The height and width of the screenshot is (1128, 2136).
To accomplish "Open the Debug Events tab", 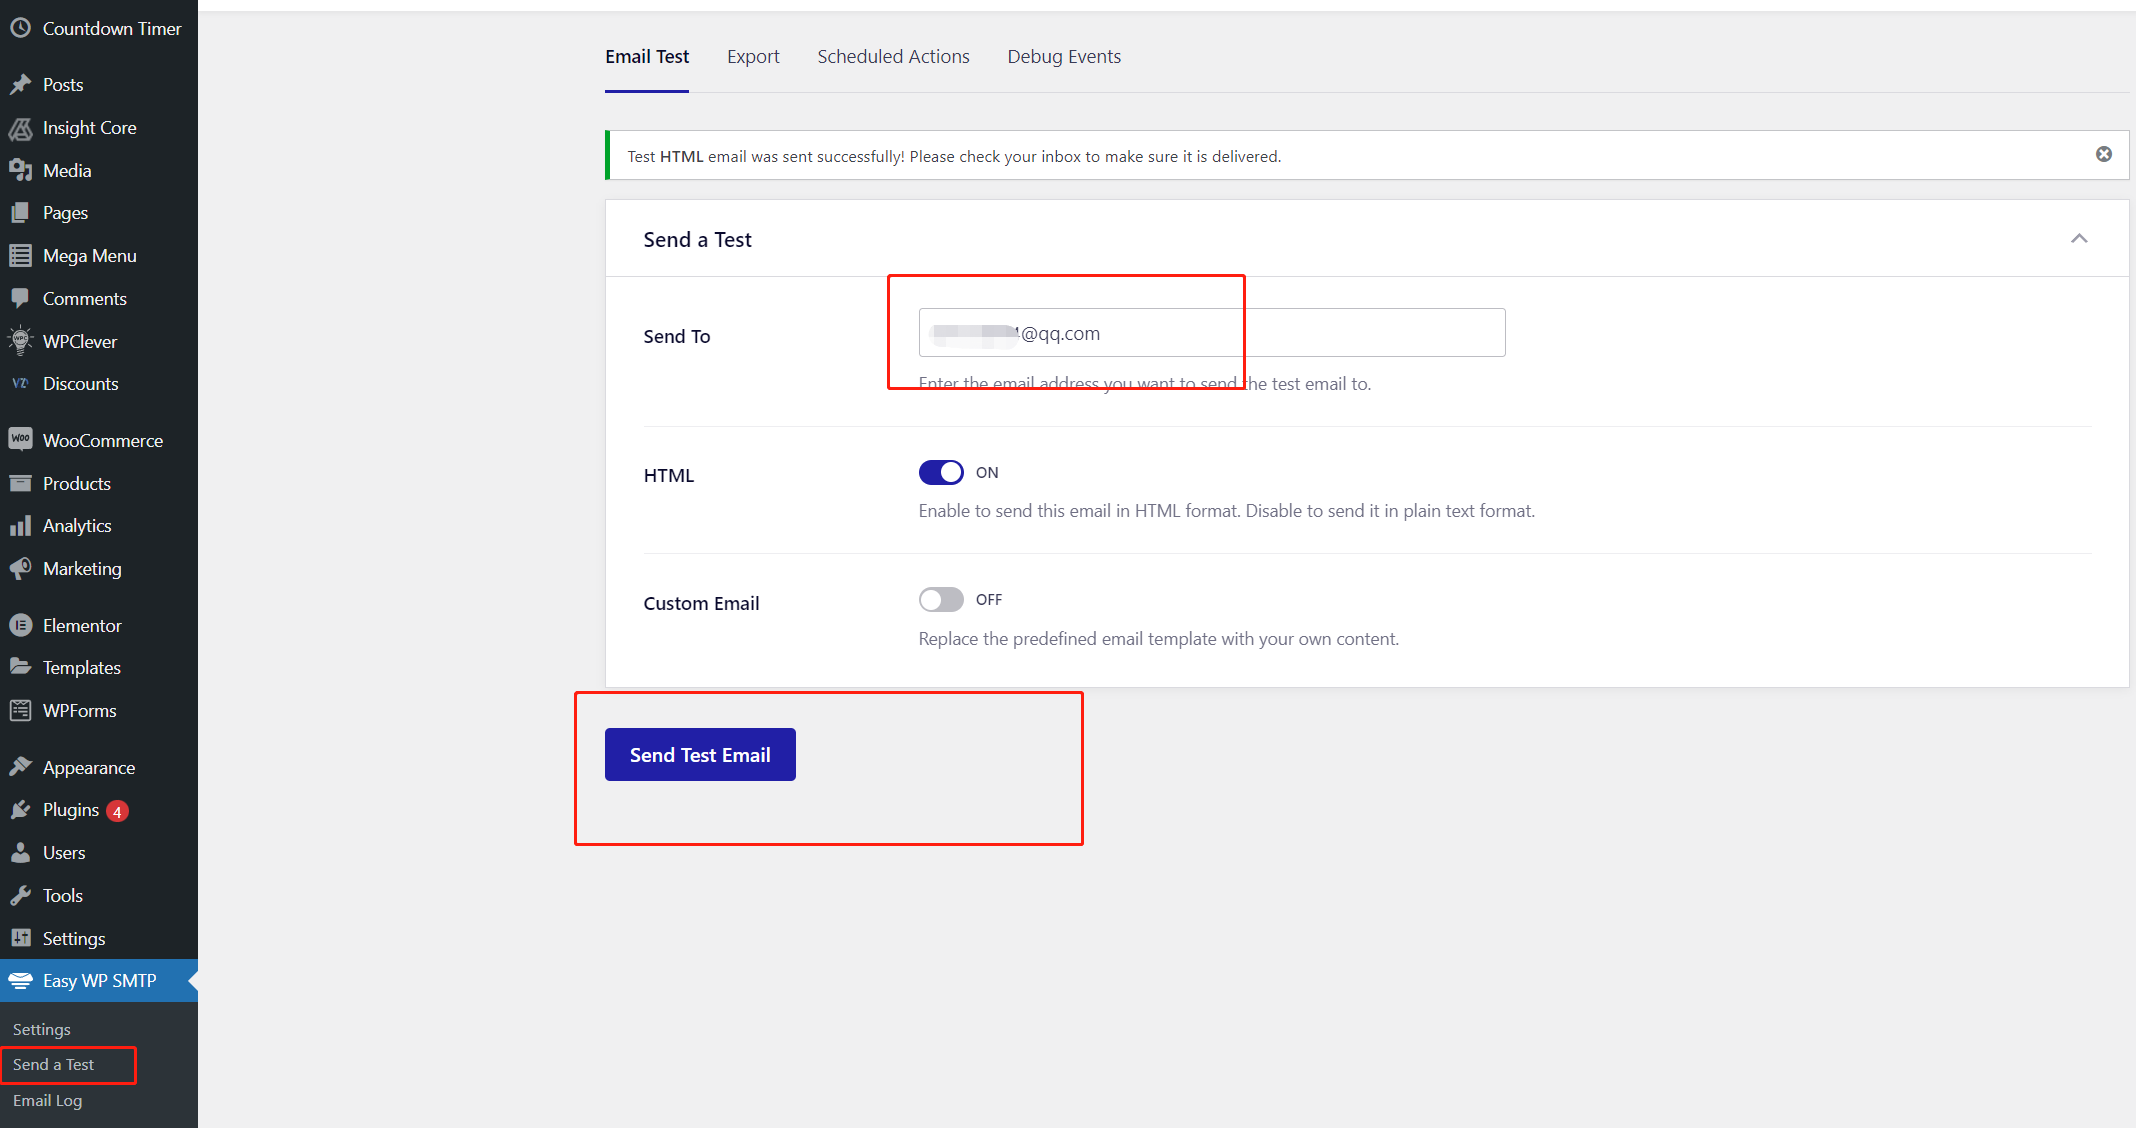I will (x=1064, y=56).
